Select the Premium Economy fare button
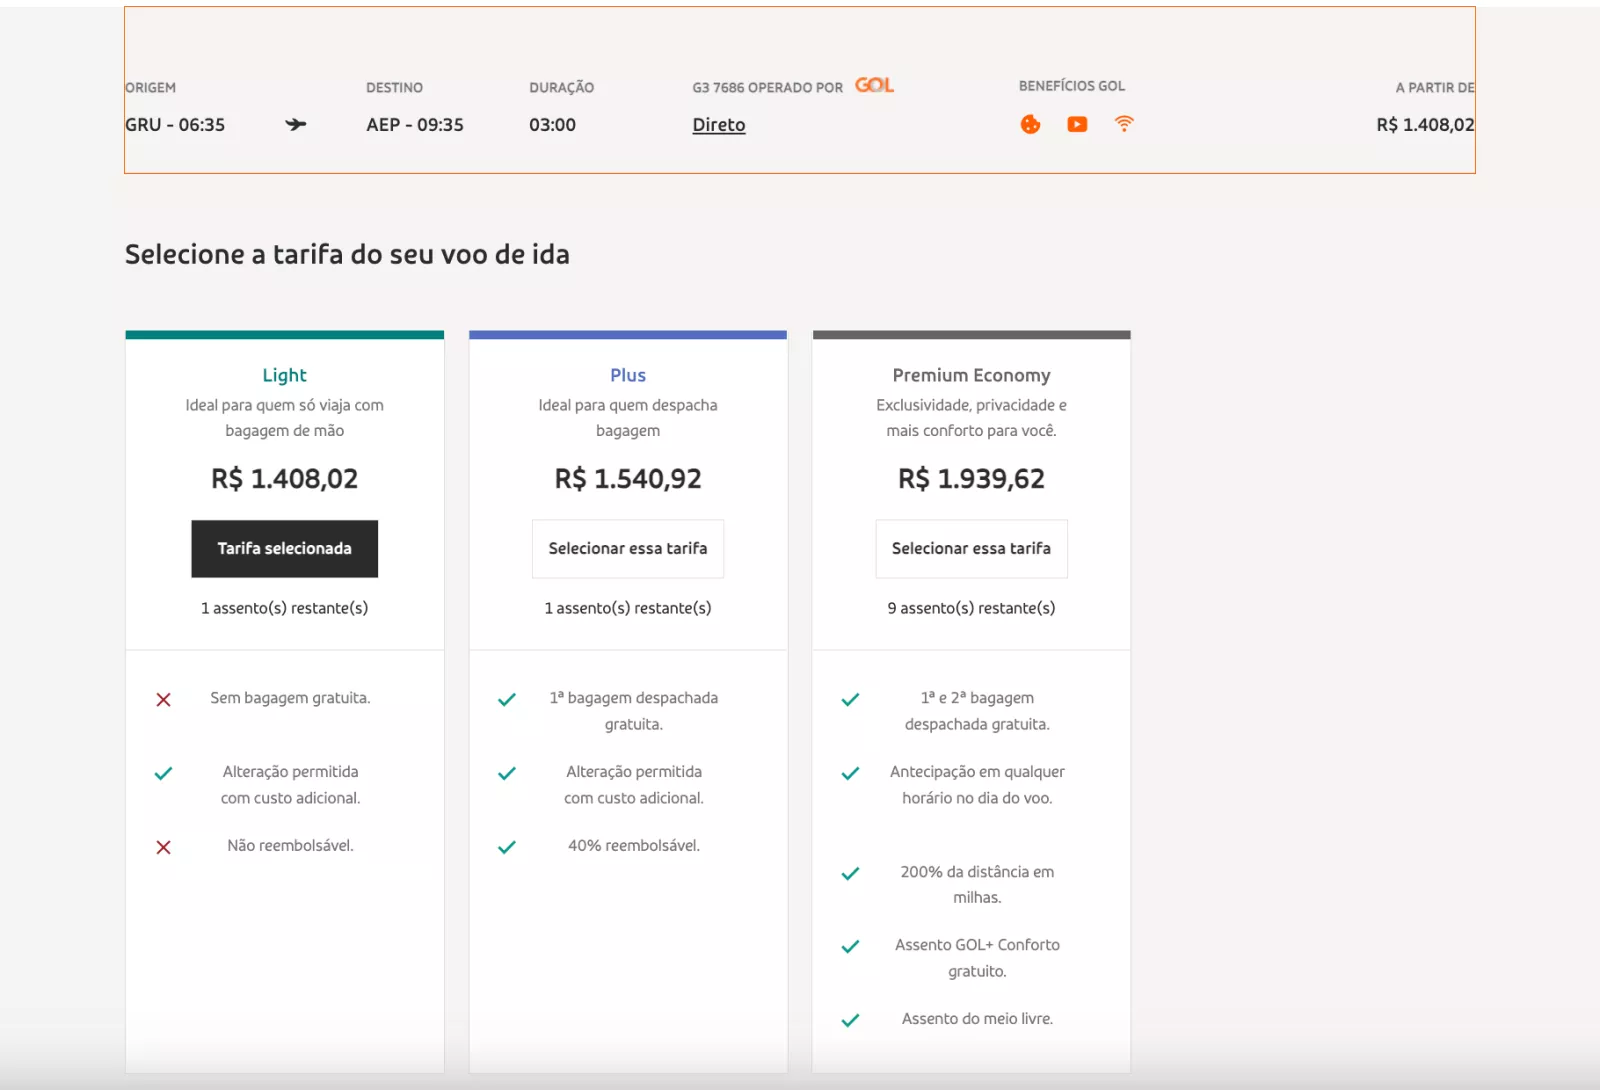This screenshot has height=1090, width=1600. tap(971, 548)
